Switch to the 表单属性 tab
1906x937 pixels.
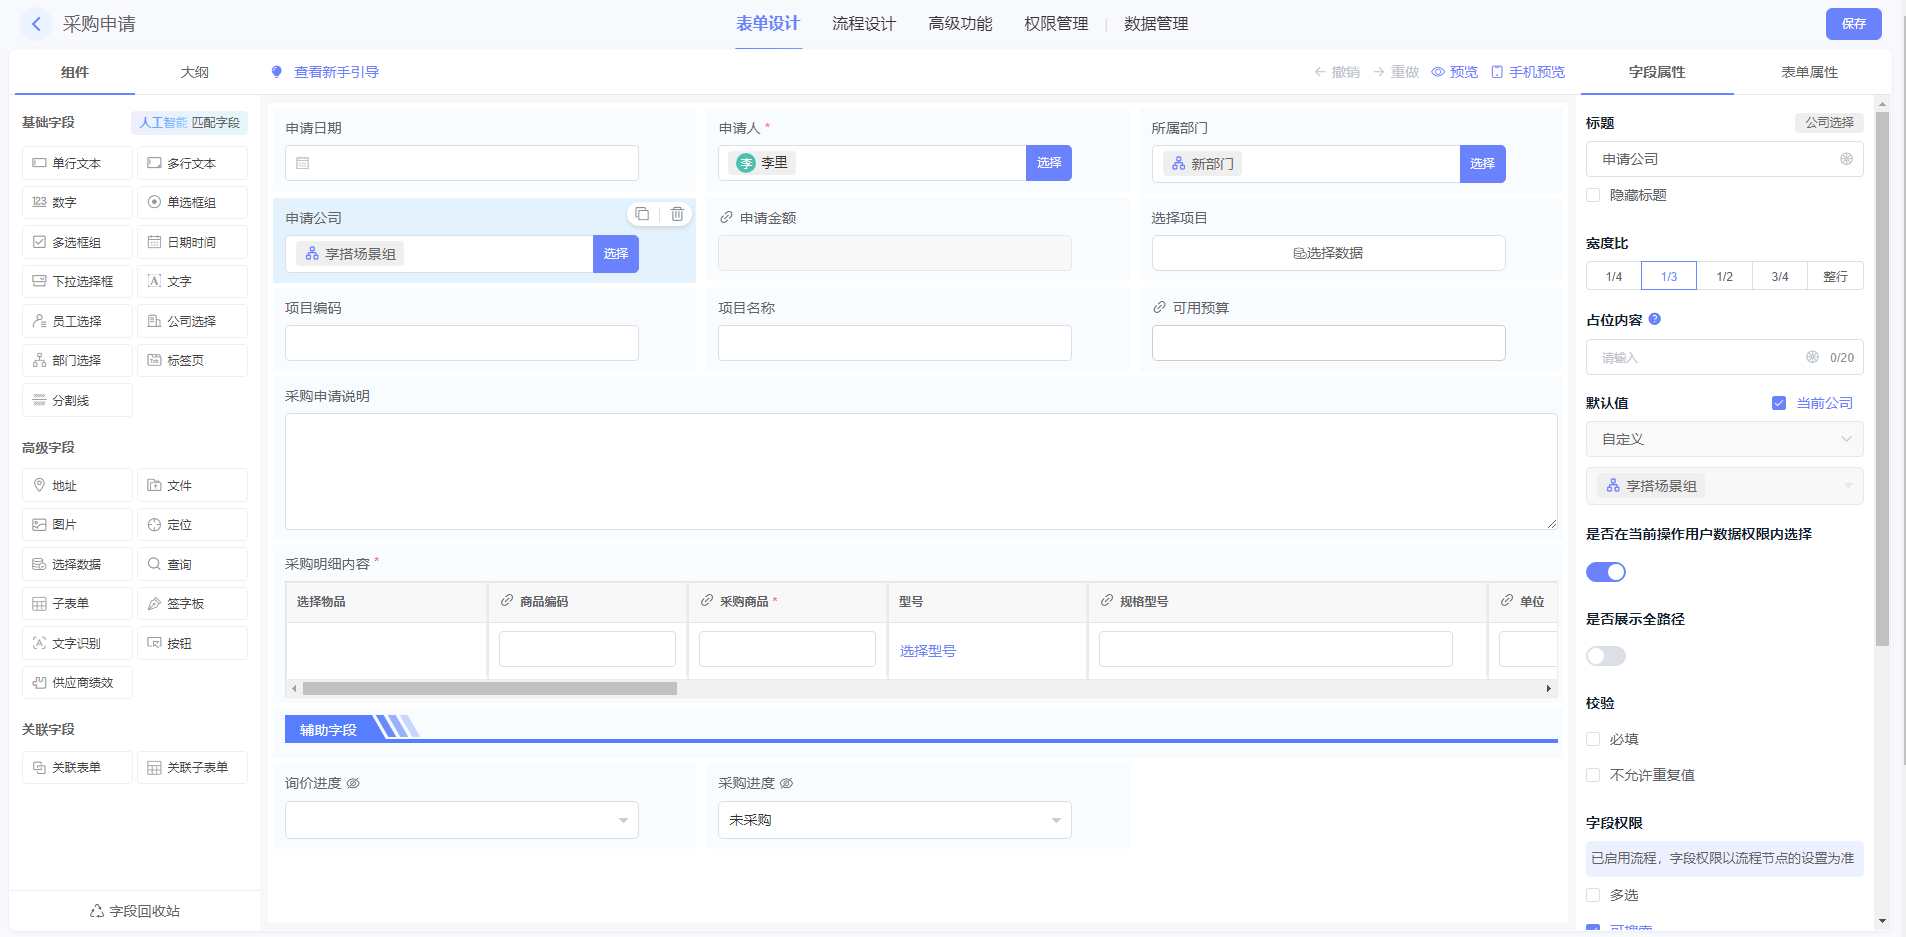point(1809,72)
